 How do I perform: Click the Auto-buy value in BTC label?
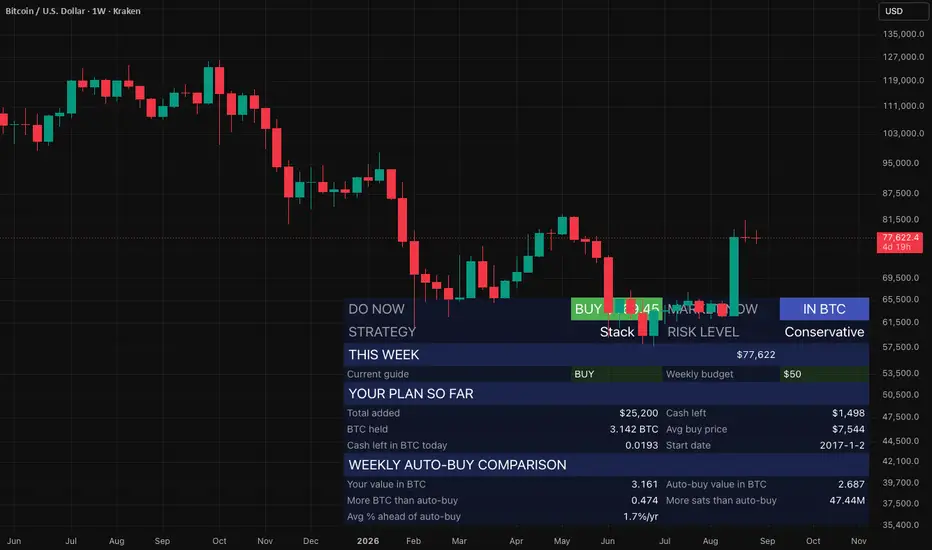pos(716,485)
